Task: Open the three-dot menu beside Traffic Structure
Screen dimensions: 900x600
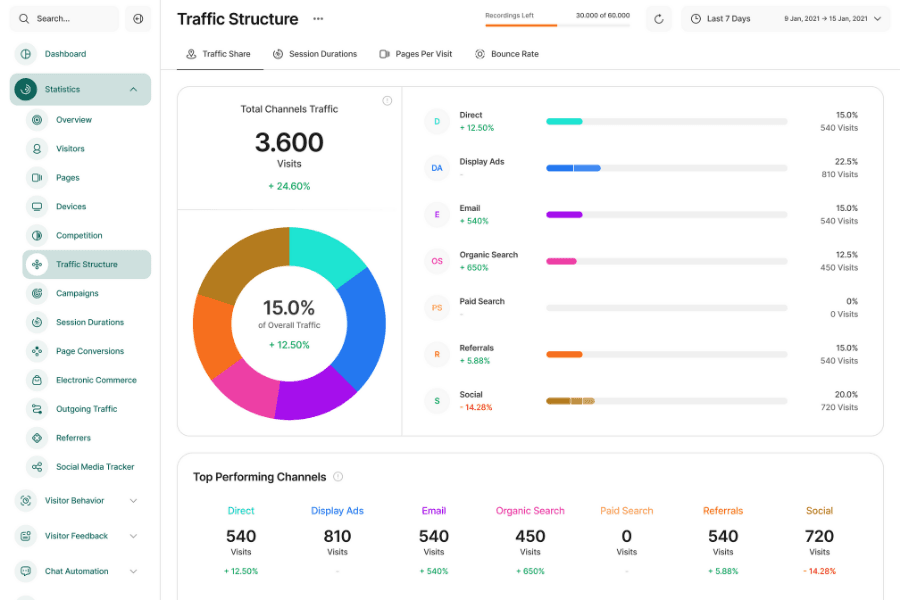Action: (318, 19)
